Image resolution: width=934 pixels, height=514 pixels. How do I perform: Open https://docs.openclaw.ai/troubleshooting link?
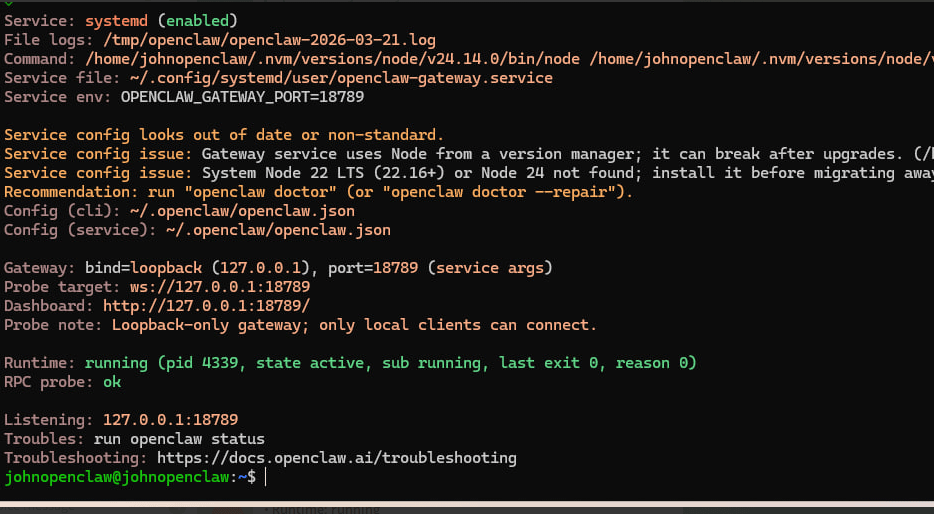pyautogui.click(x=337, y=458)
